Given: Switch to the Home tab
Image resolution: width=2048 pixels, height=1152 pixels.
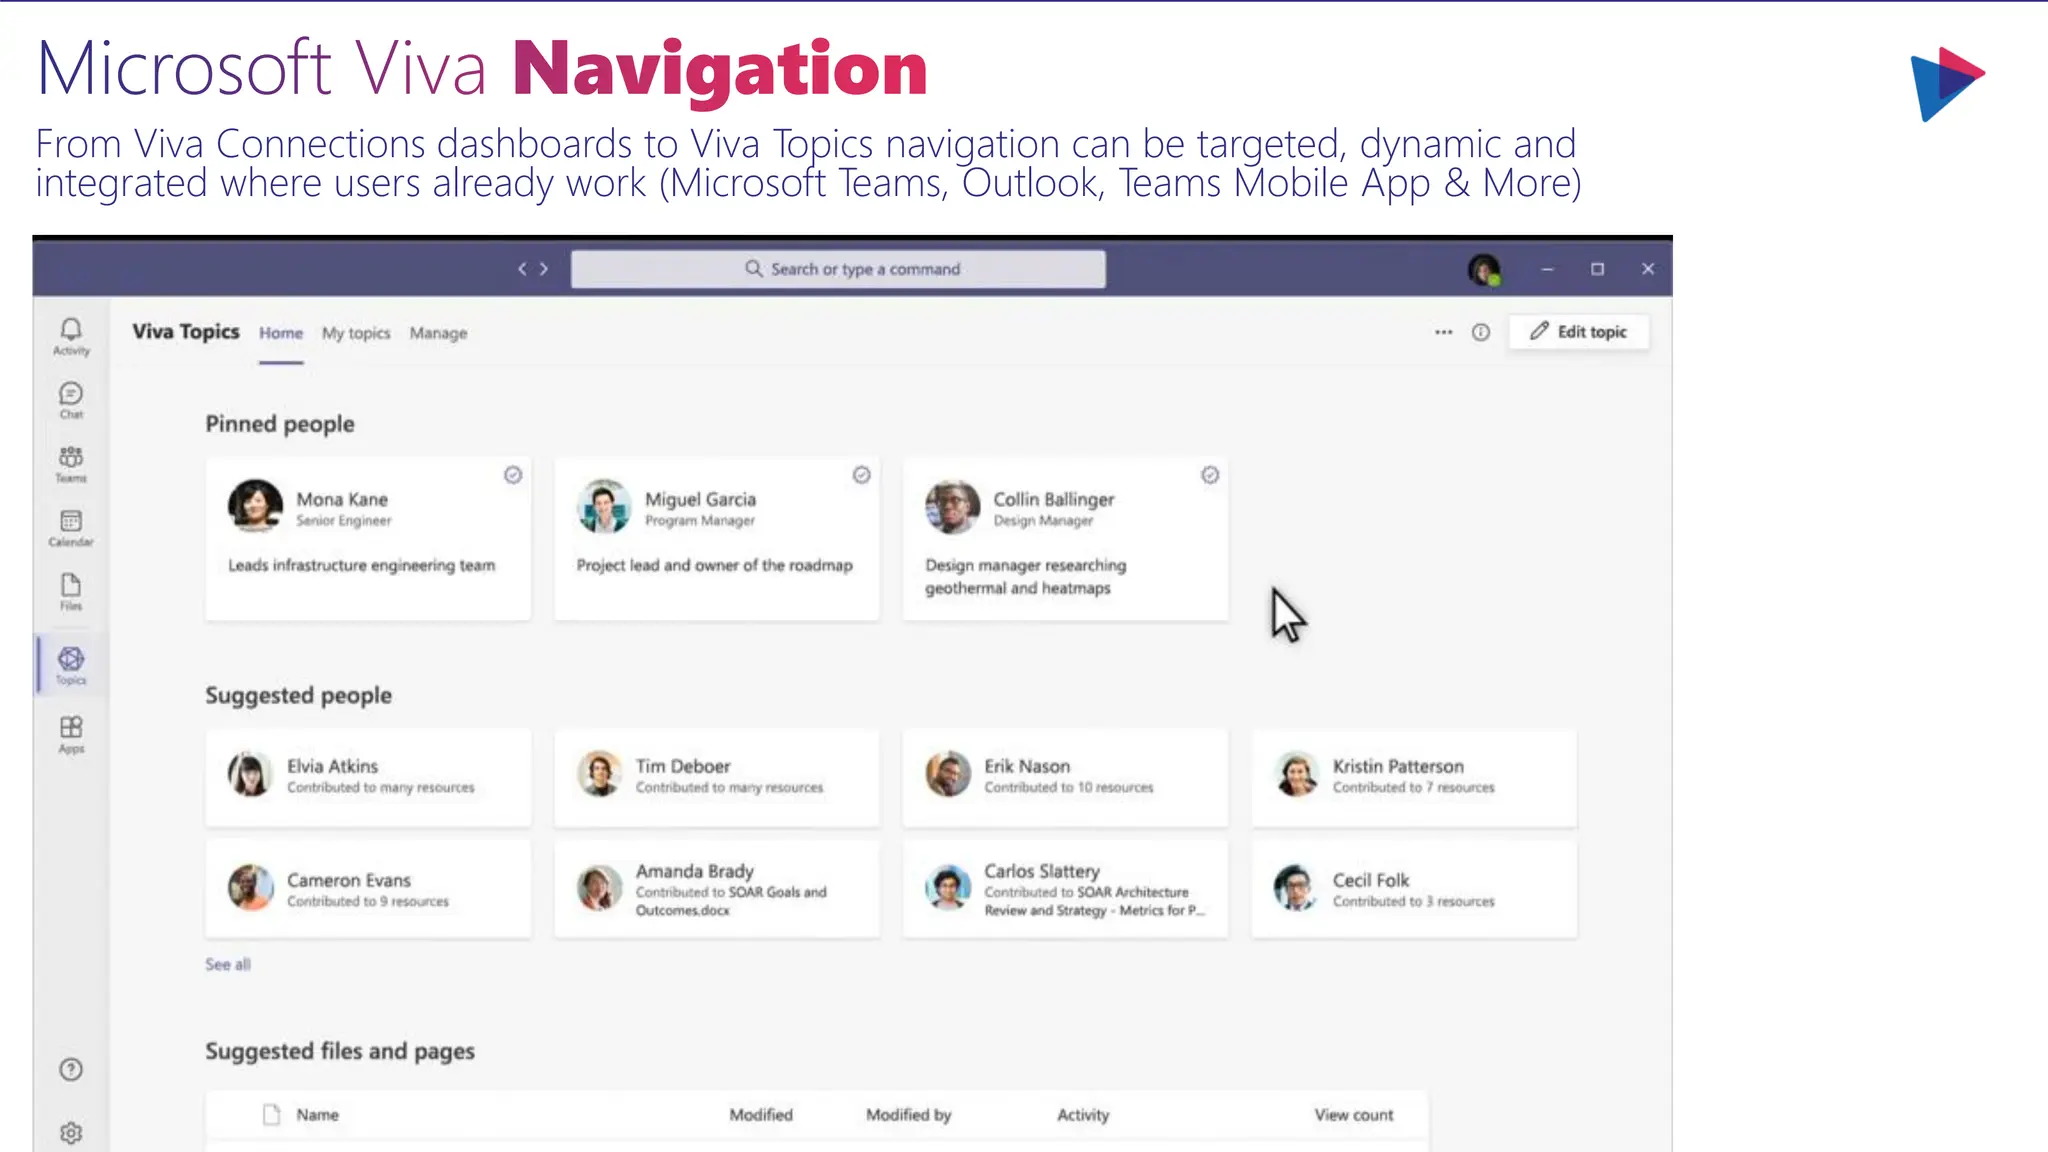Looking at the screenshot, I should pyautogui.click(x=281, y=333).
